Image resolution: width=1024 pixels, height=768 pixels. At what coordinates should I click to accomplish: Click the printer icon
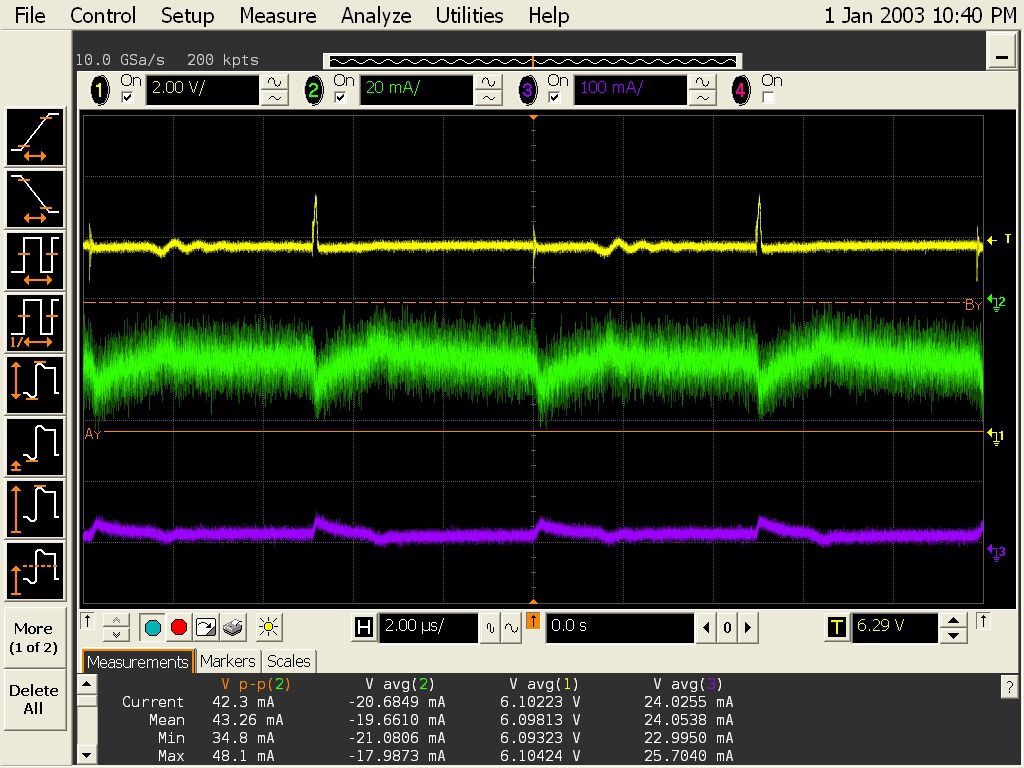[232, 628]
